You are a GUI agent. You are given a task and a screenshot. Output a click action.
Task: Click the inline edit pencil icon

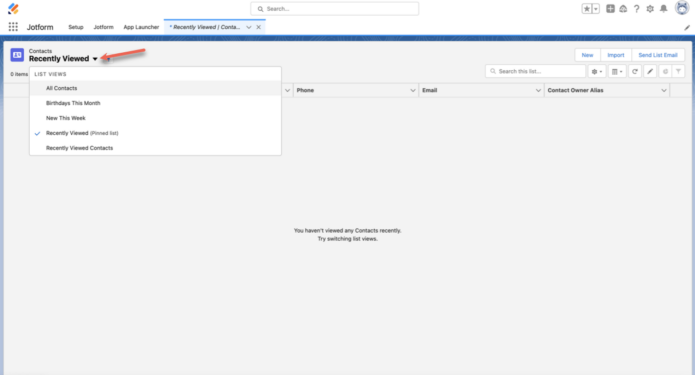[x=650, y=71]
